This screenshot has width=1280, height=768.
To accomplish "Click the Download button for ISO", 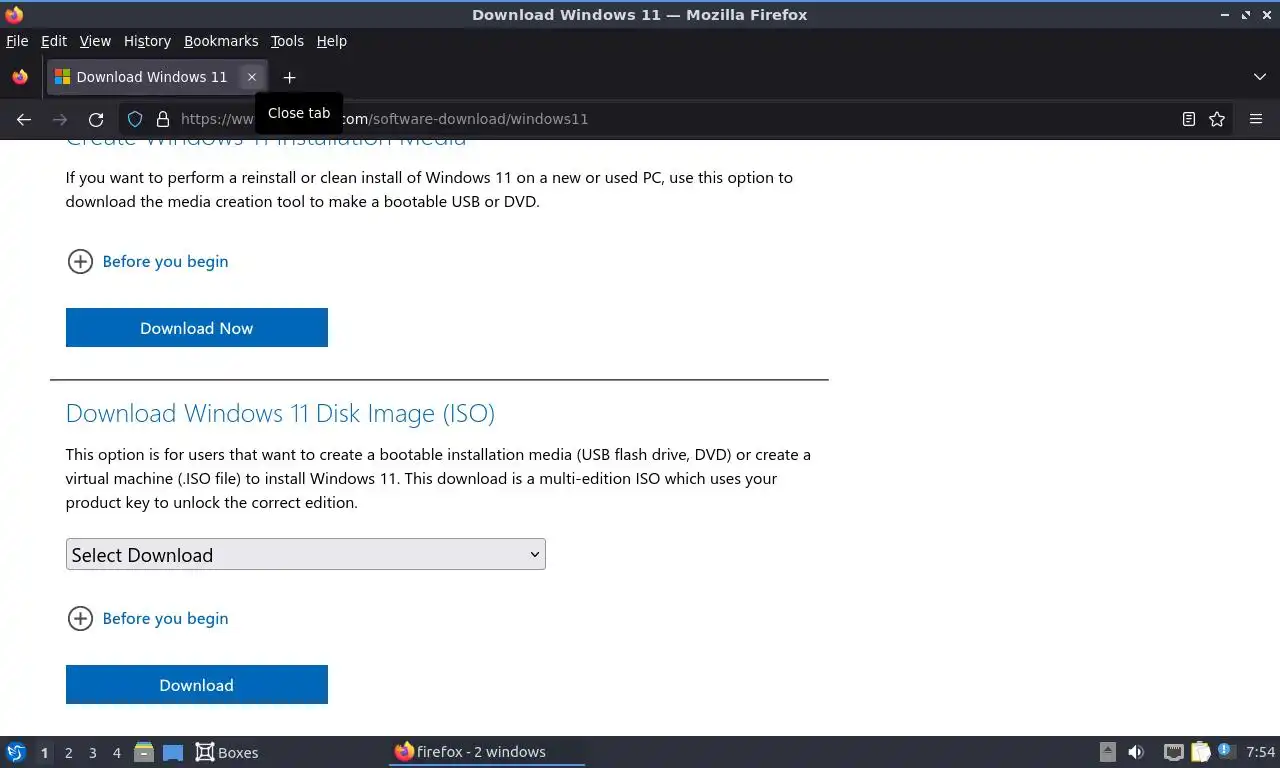I will [x=197, y=685].
